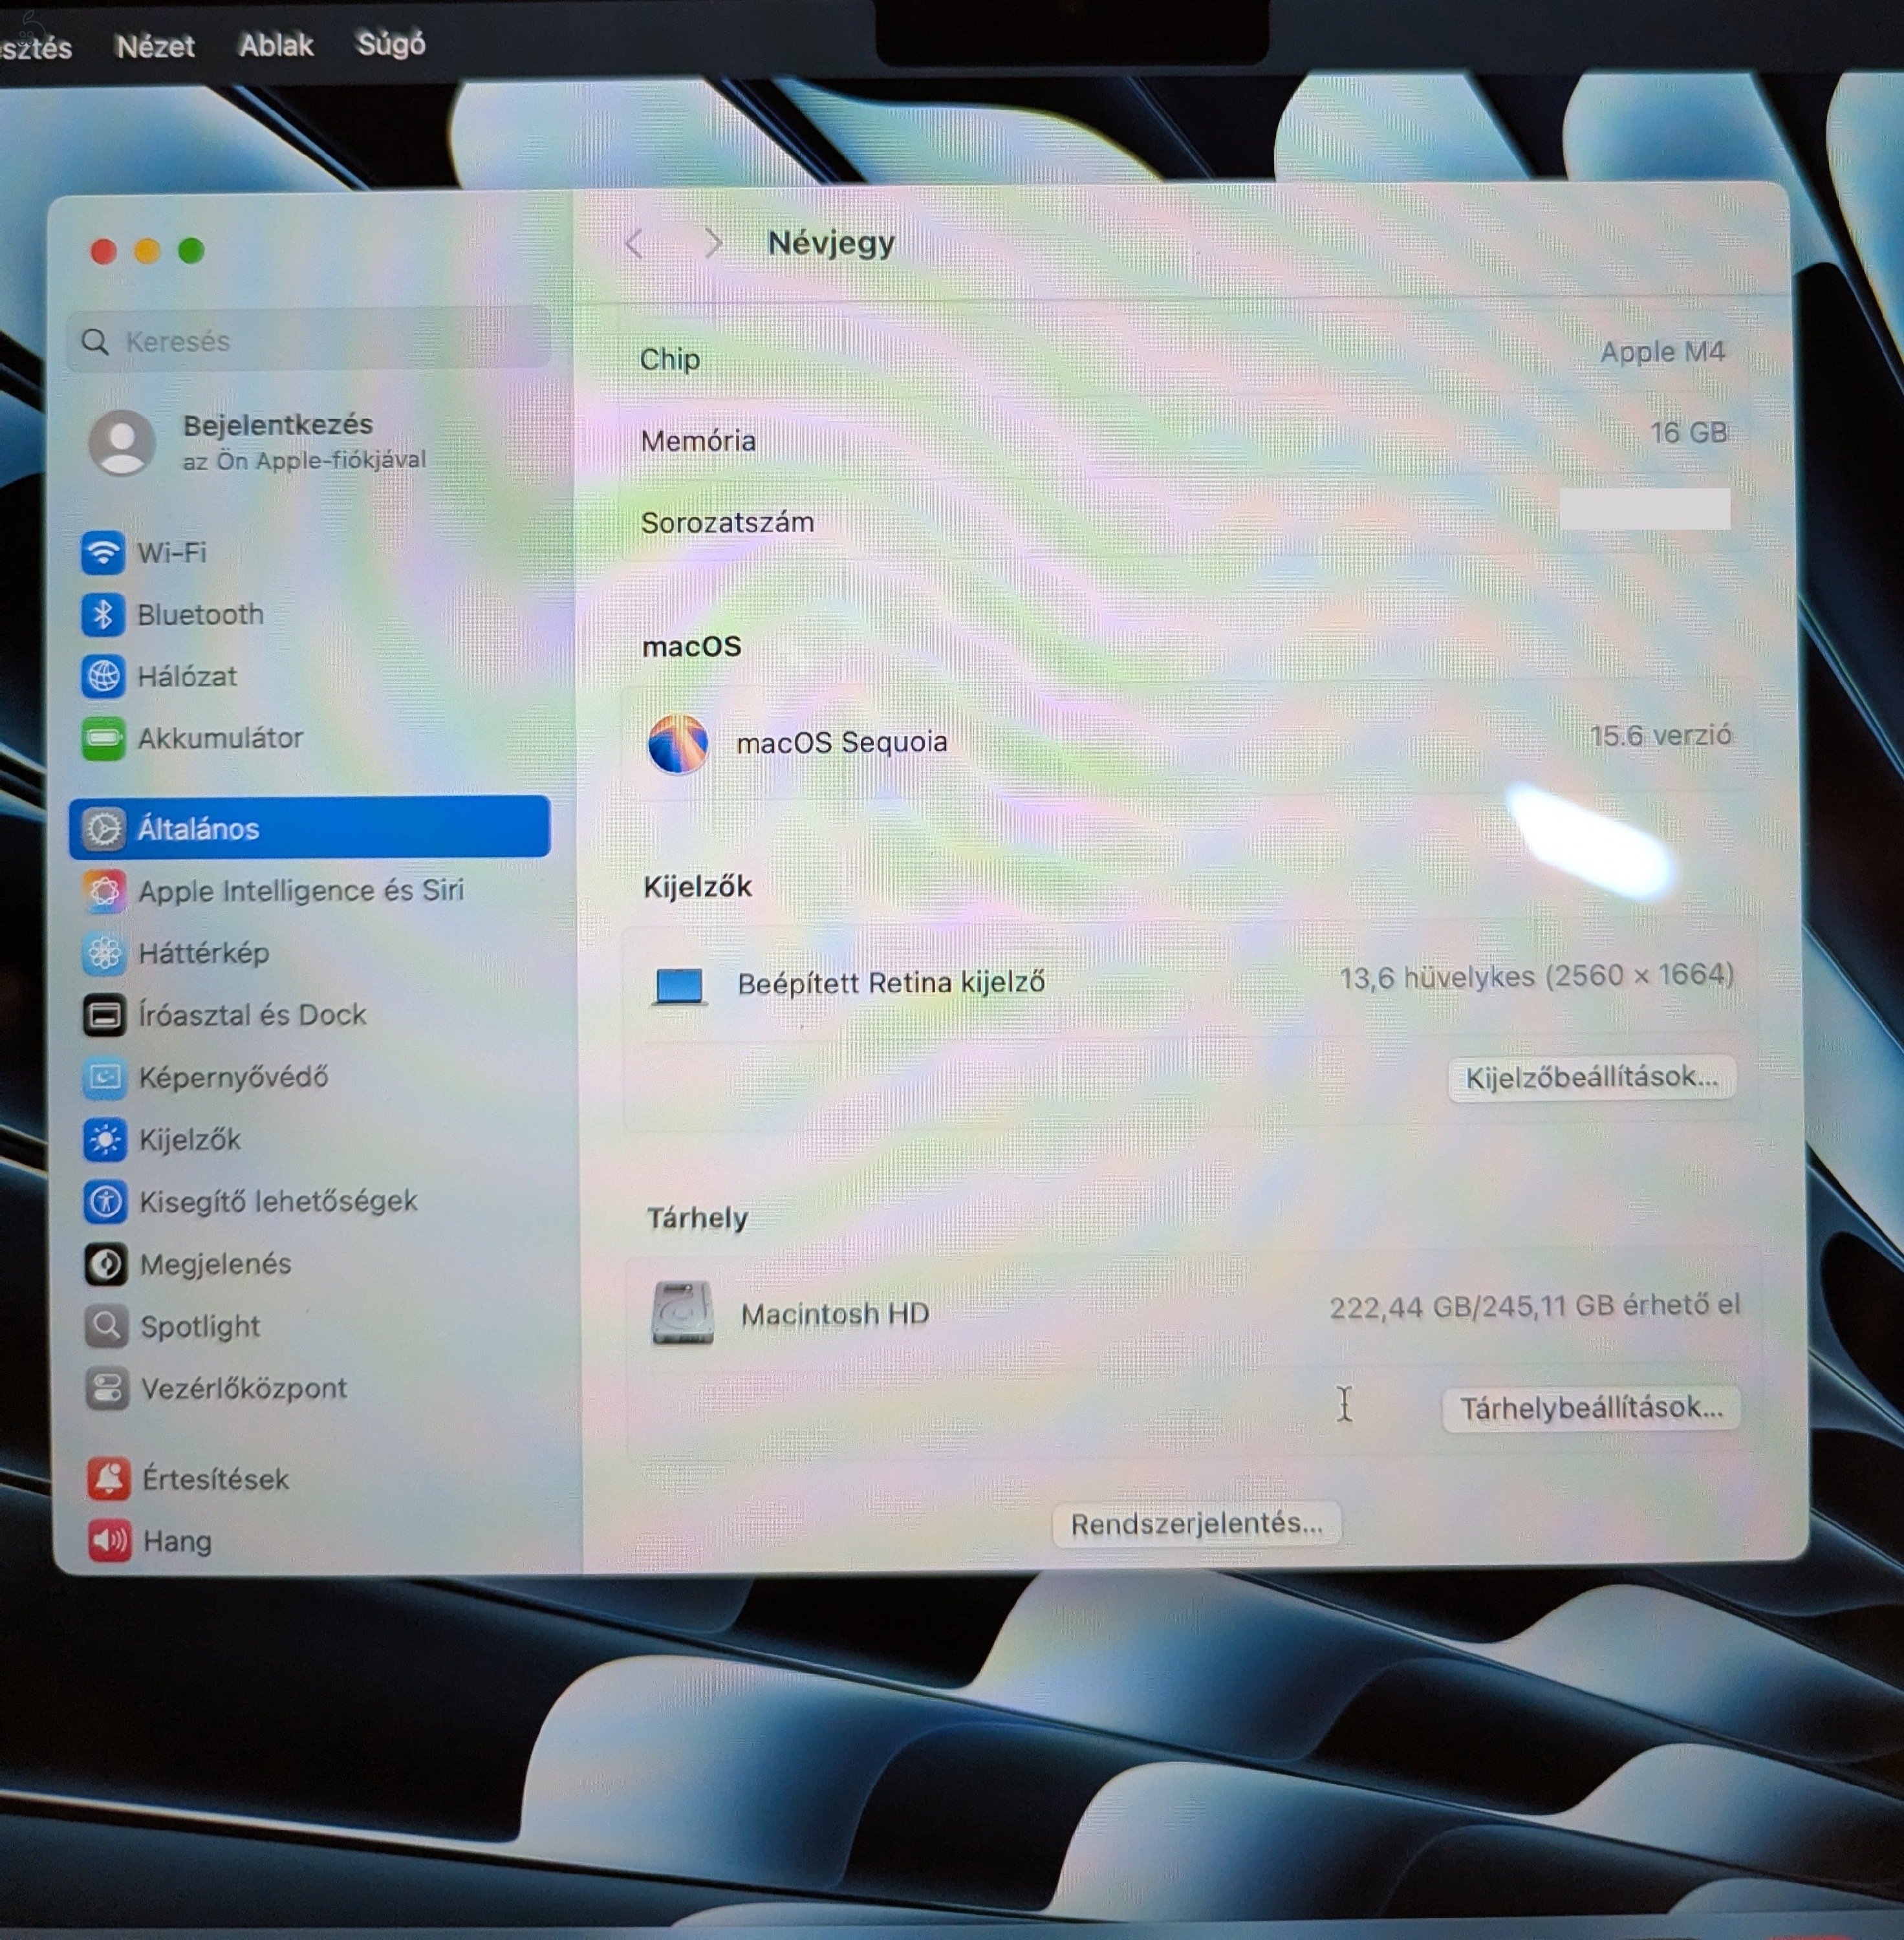The width and height of the screenshot is (1904, 1940).
Task: Open the Ablak menu
Action: tap(276, 45)
